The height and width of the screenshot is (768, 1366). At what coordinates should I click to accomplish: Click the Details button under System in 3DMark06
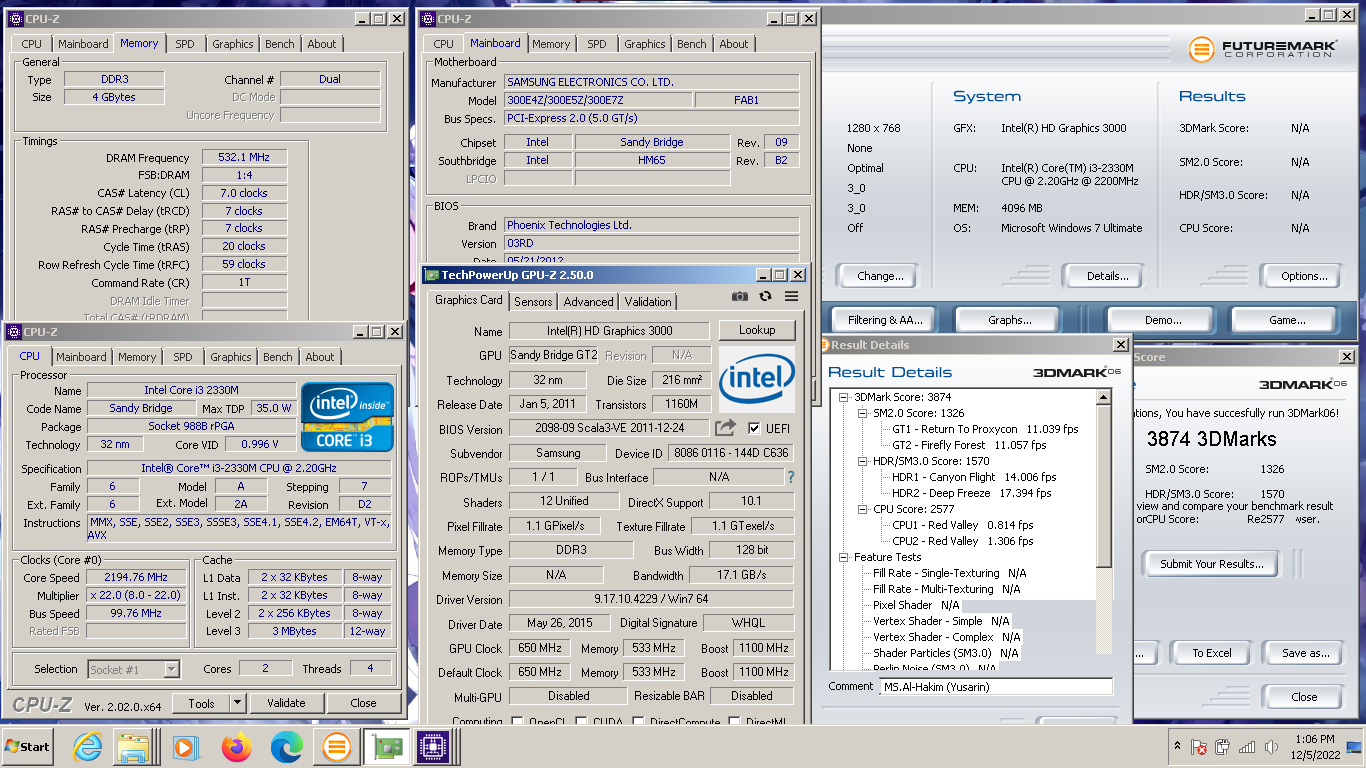(1107, 276)
